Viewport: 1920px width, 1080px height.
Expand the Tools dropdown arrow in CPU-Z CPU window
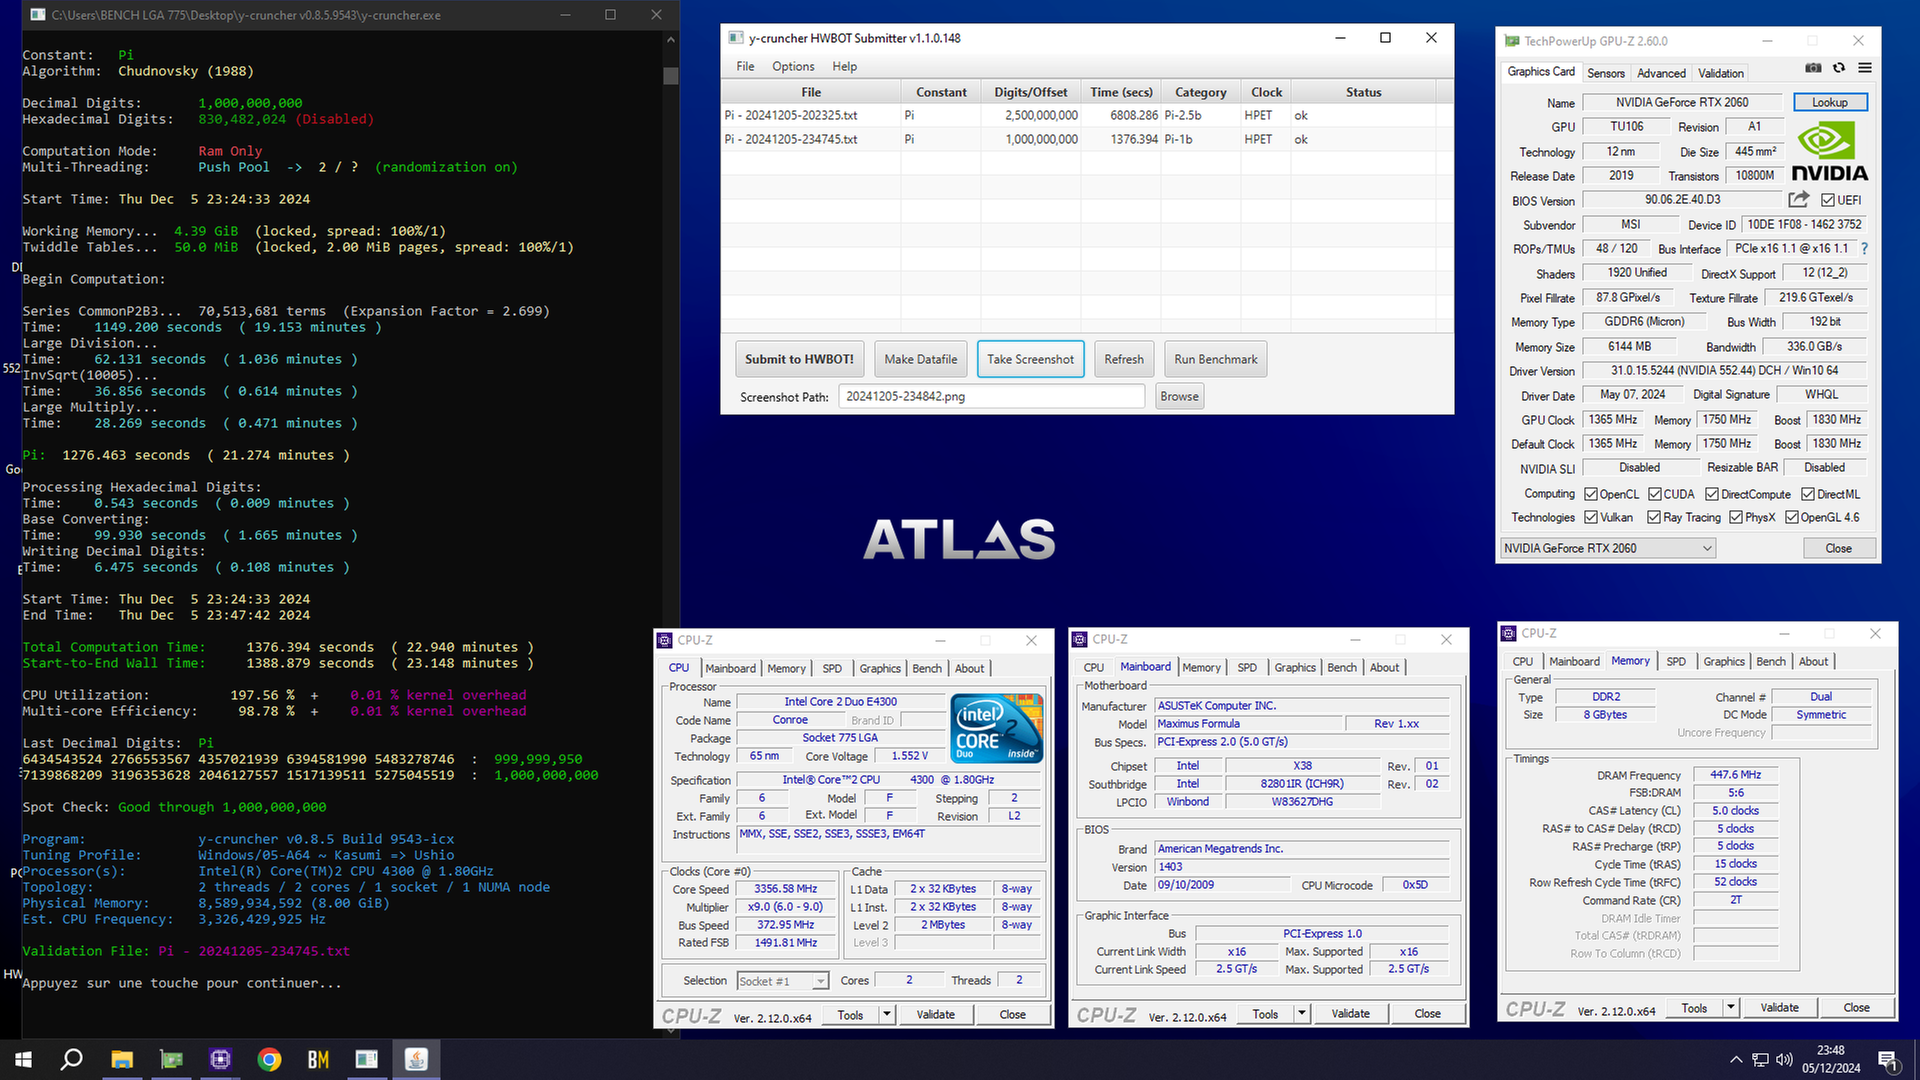pos(886,1014)
